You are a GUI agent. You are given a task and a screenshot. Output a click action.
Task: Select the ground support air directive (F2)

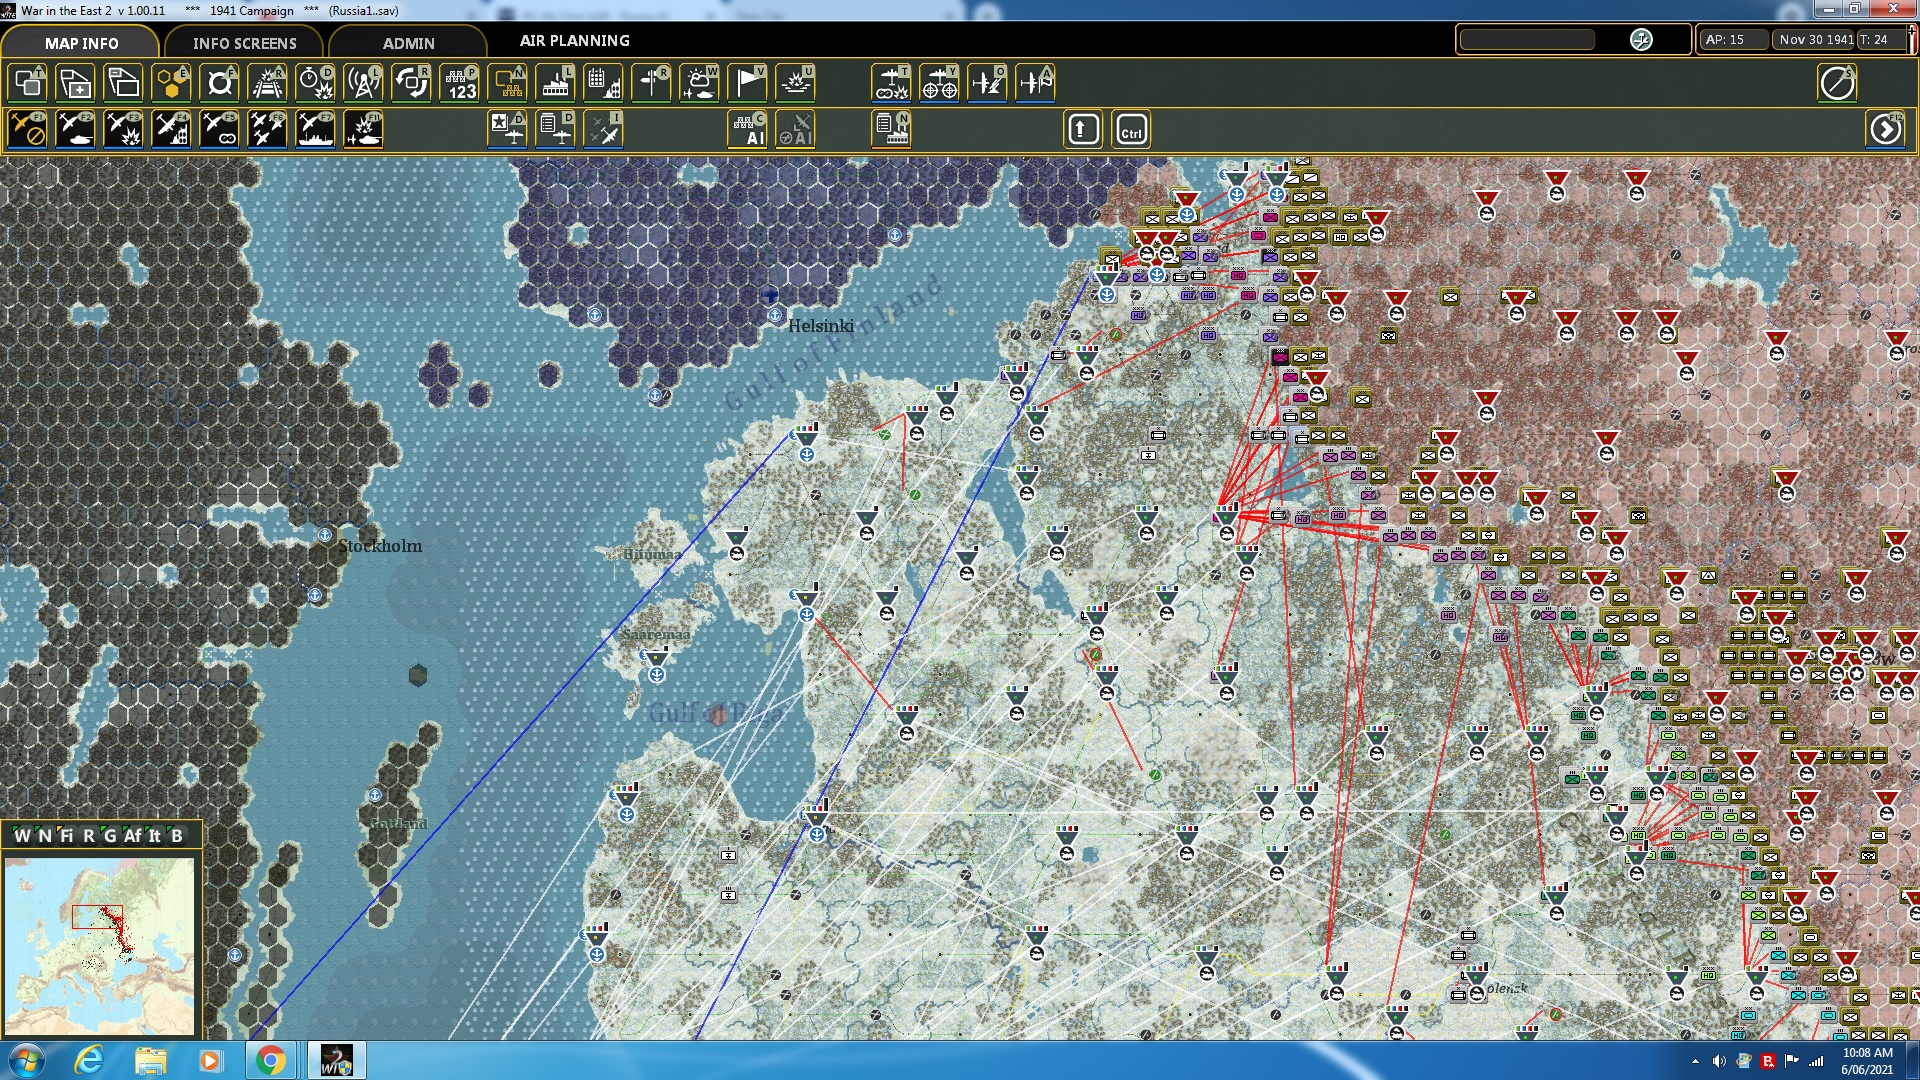tap(75, 130)
